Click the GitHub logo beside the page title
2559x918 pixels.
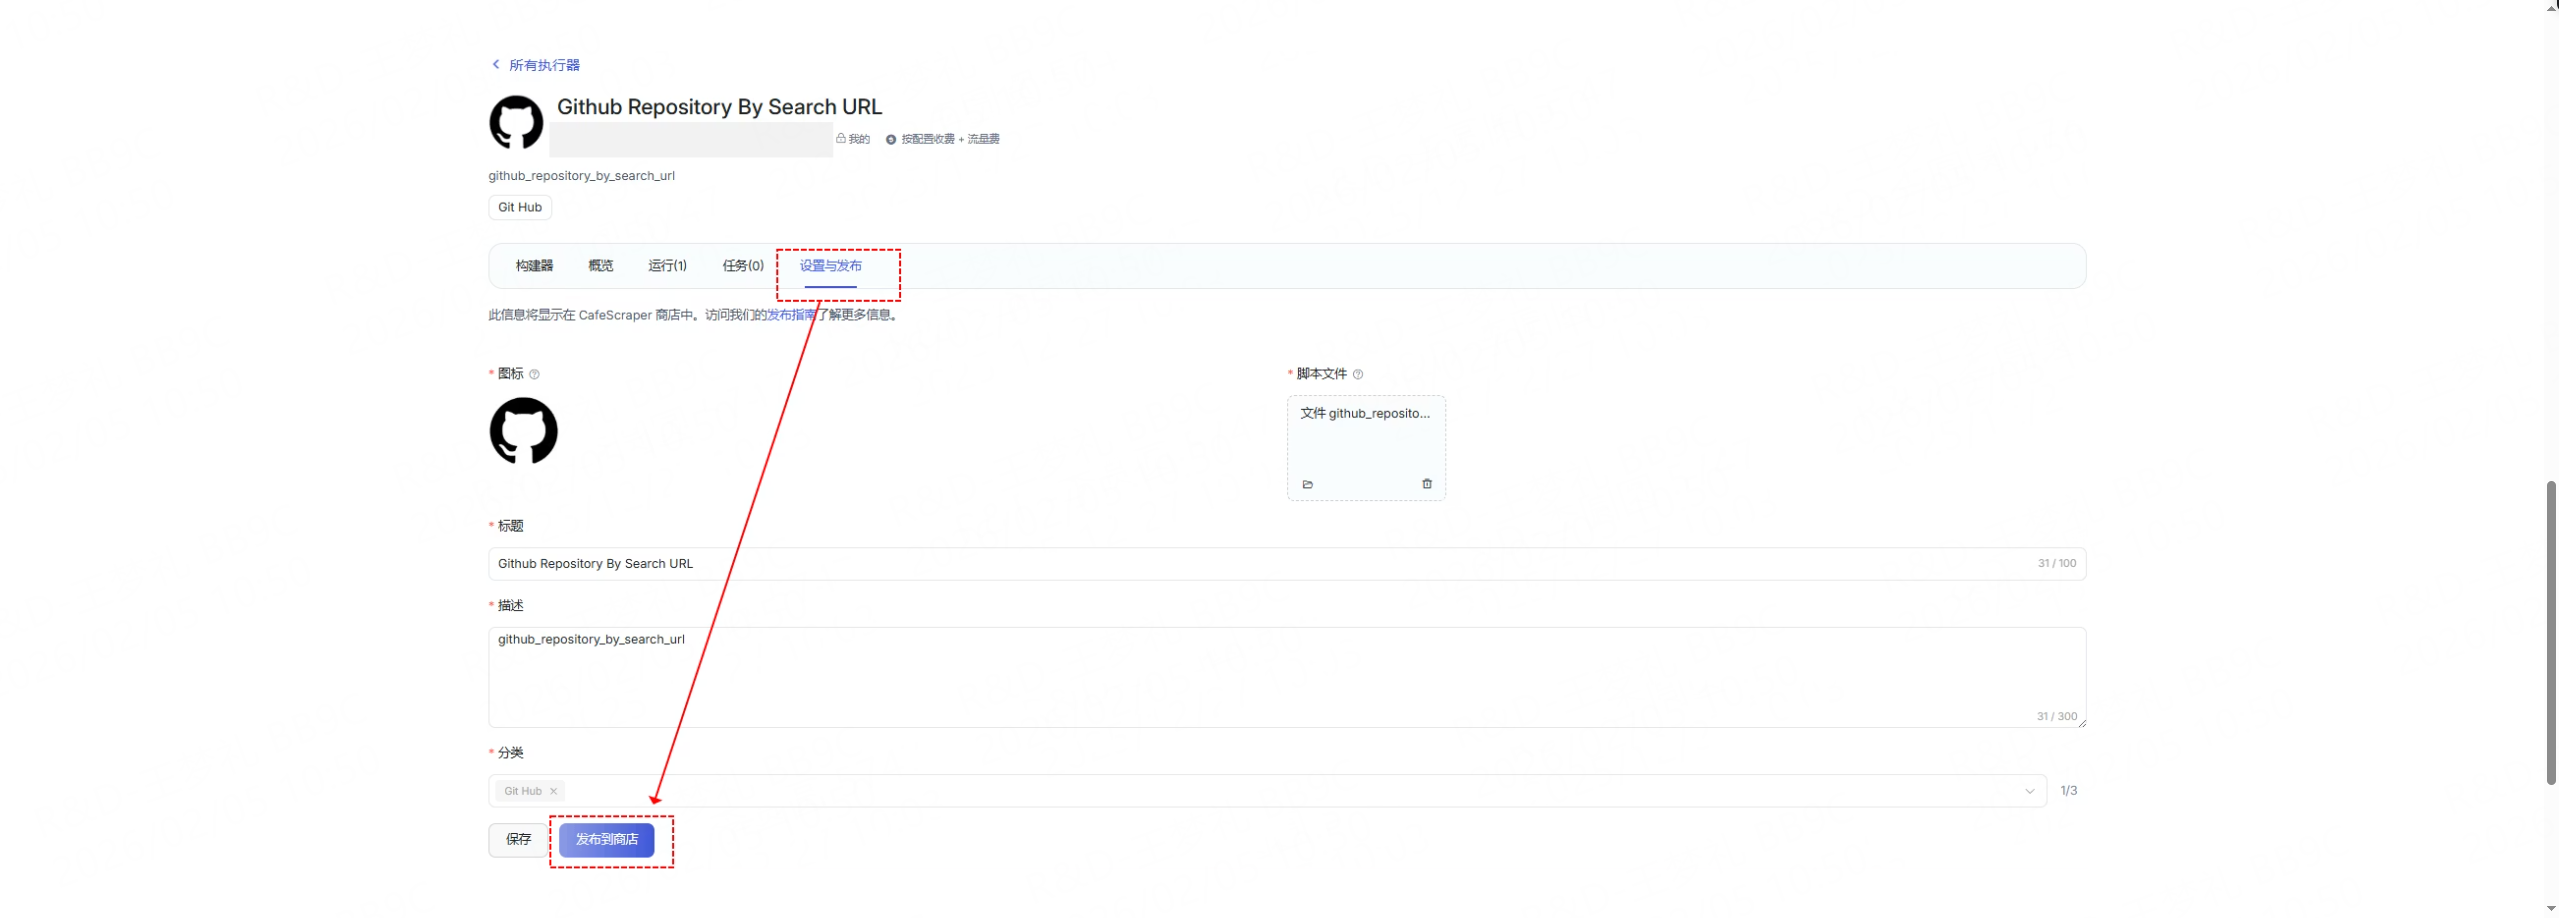click(x=516, y=123)
